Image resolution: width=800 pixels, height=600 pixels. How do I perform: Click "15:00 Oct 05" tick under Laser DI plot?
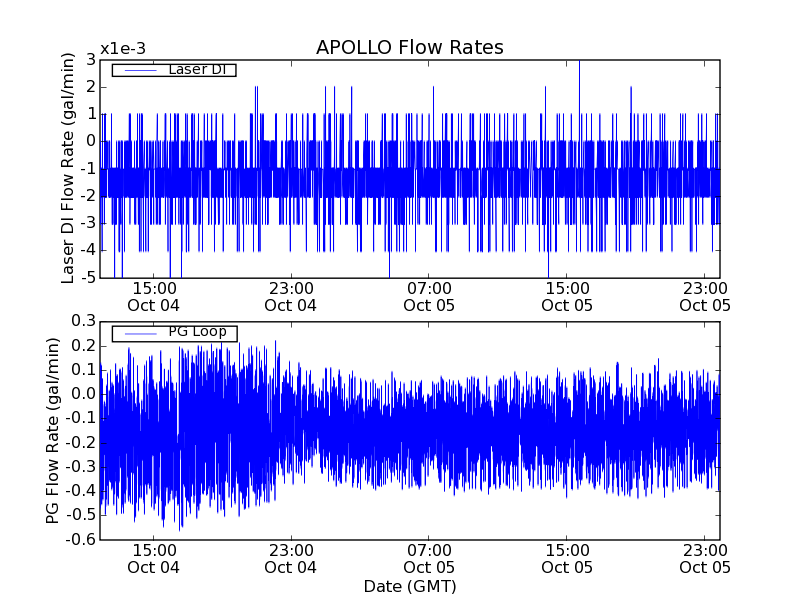[x=567, y=297]
